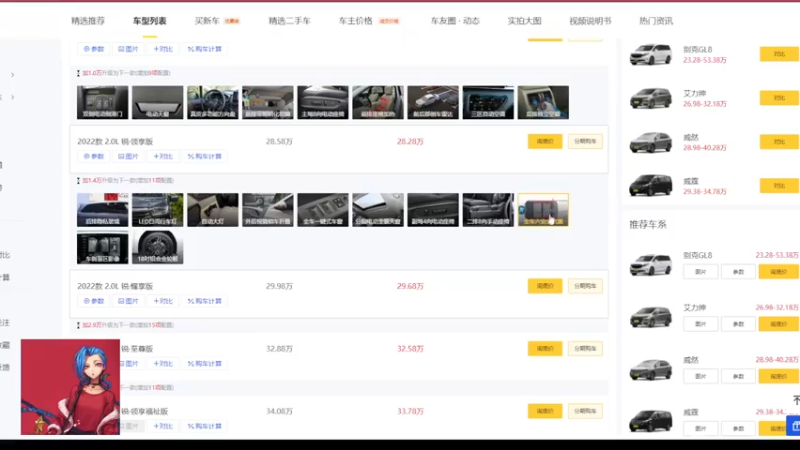Click the 28.58万 guide price text
800x450 pixels.
(x=279, y=141)
